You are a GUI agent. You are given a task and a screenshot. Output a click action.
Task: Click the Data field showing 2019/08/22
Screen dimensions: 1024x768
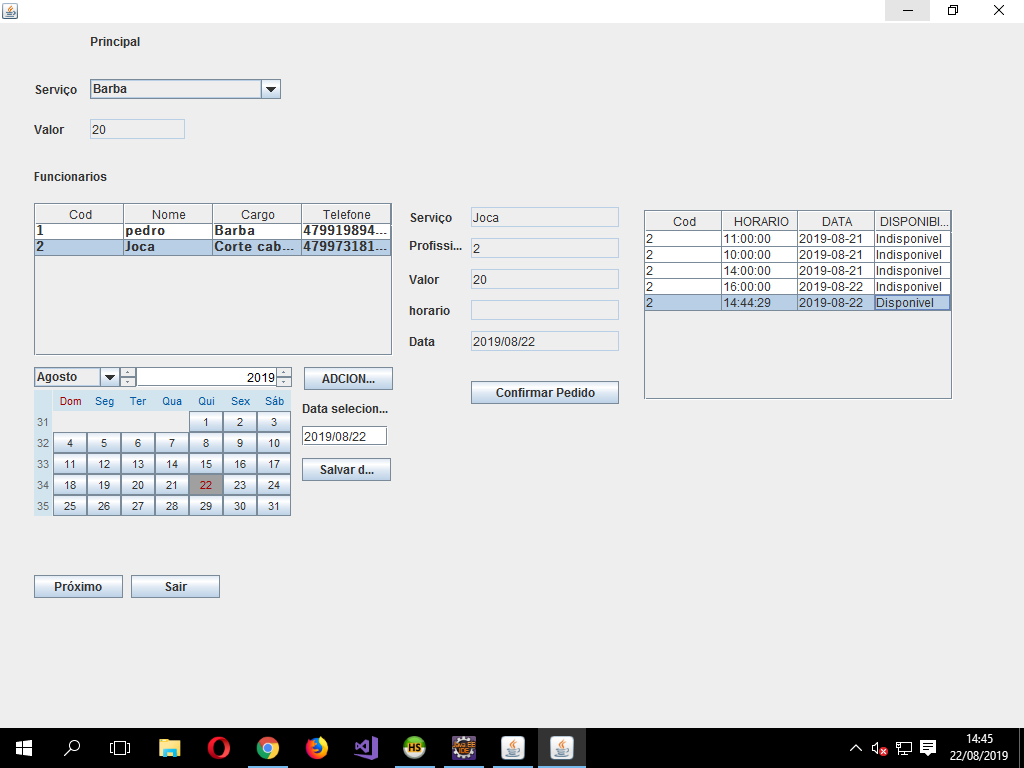[x=545, y=341]
